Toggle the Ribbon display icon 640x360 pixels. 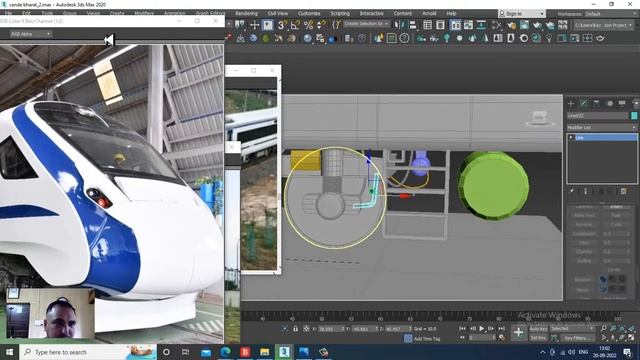pyautogui.click(x=455, y=25)
